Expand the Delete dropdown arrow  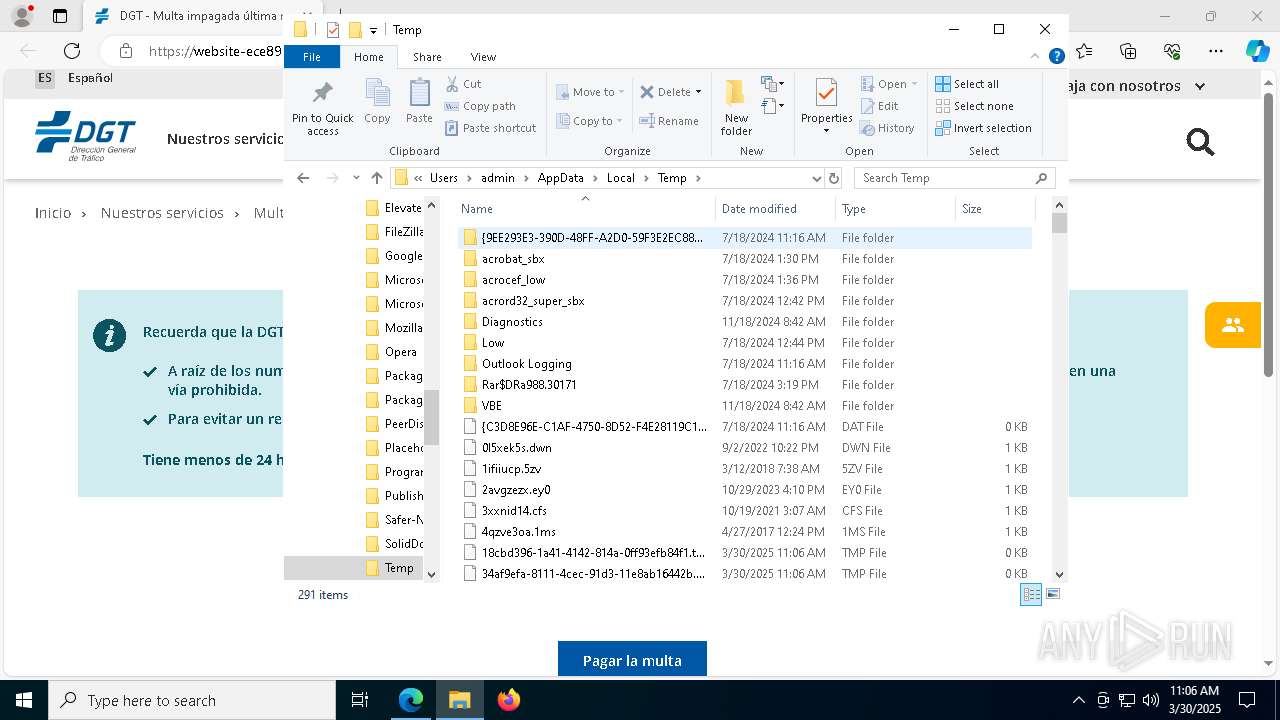[698, 92]
